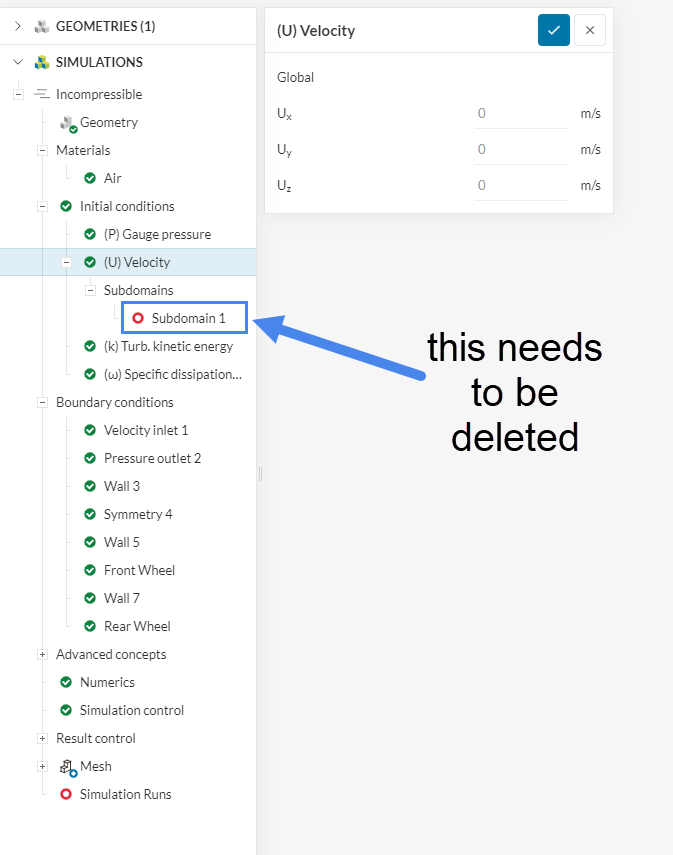The width and height of the screenshot is (673, 855).
Task: Click the red status icon beside Subdomain 1
Action: 138,318
